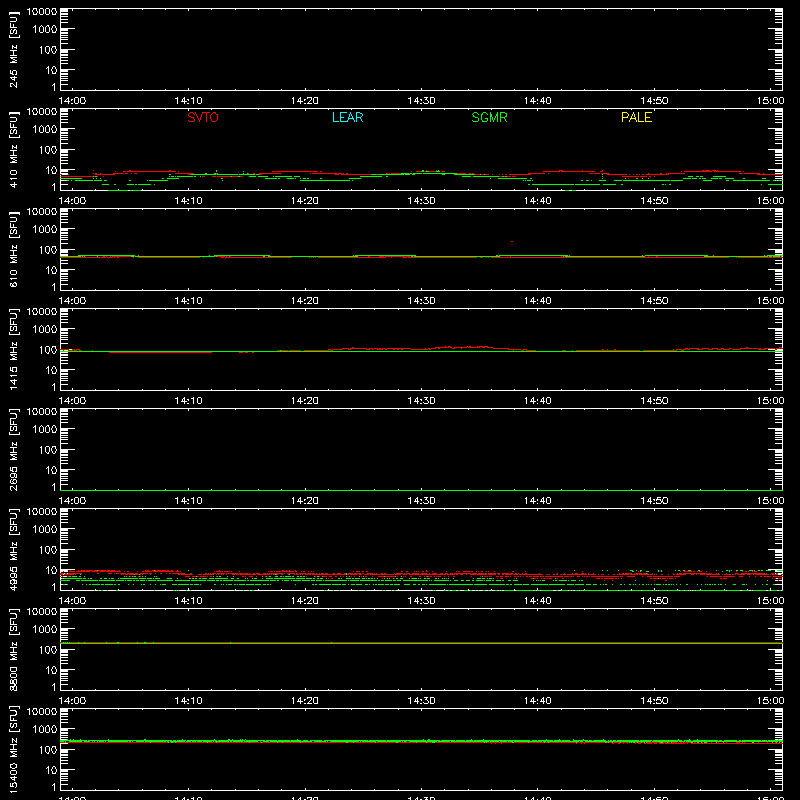Image resolution: width=800 pixels, height=800 pixels.
Task: Click the 1000 tick label on 2695 MHz plot
Action: (45, 429)
